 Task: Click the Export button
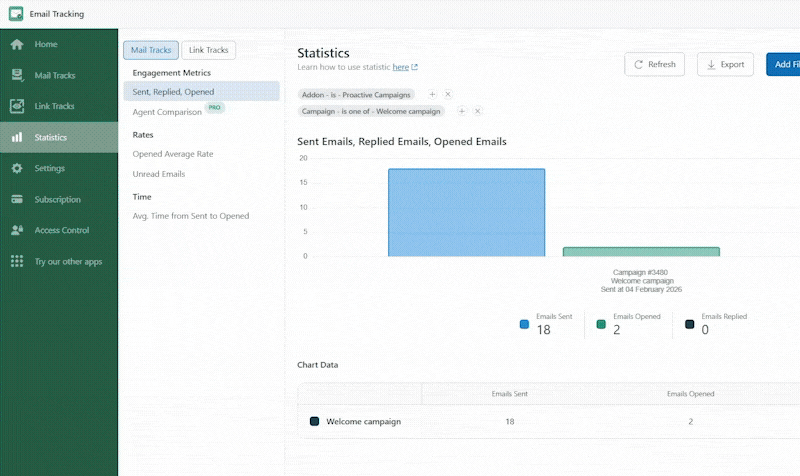pyautogui.click(x=726, y=64)
